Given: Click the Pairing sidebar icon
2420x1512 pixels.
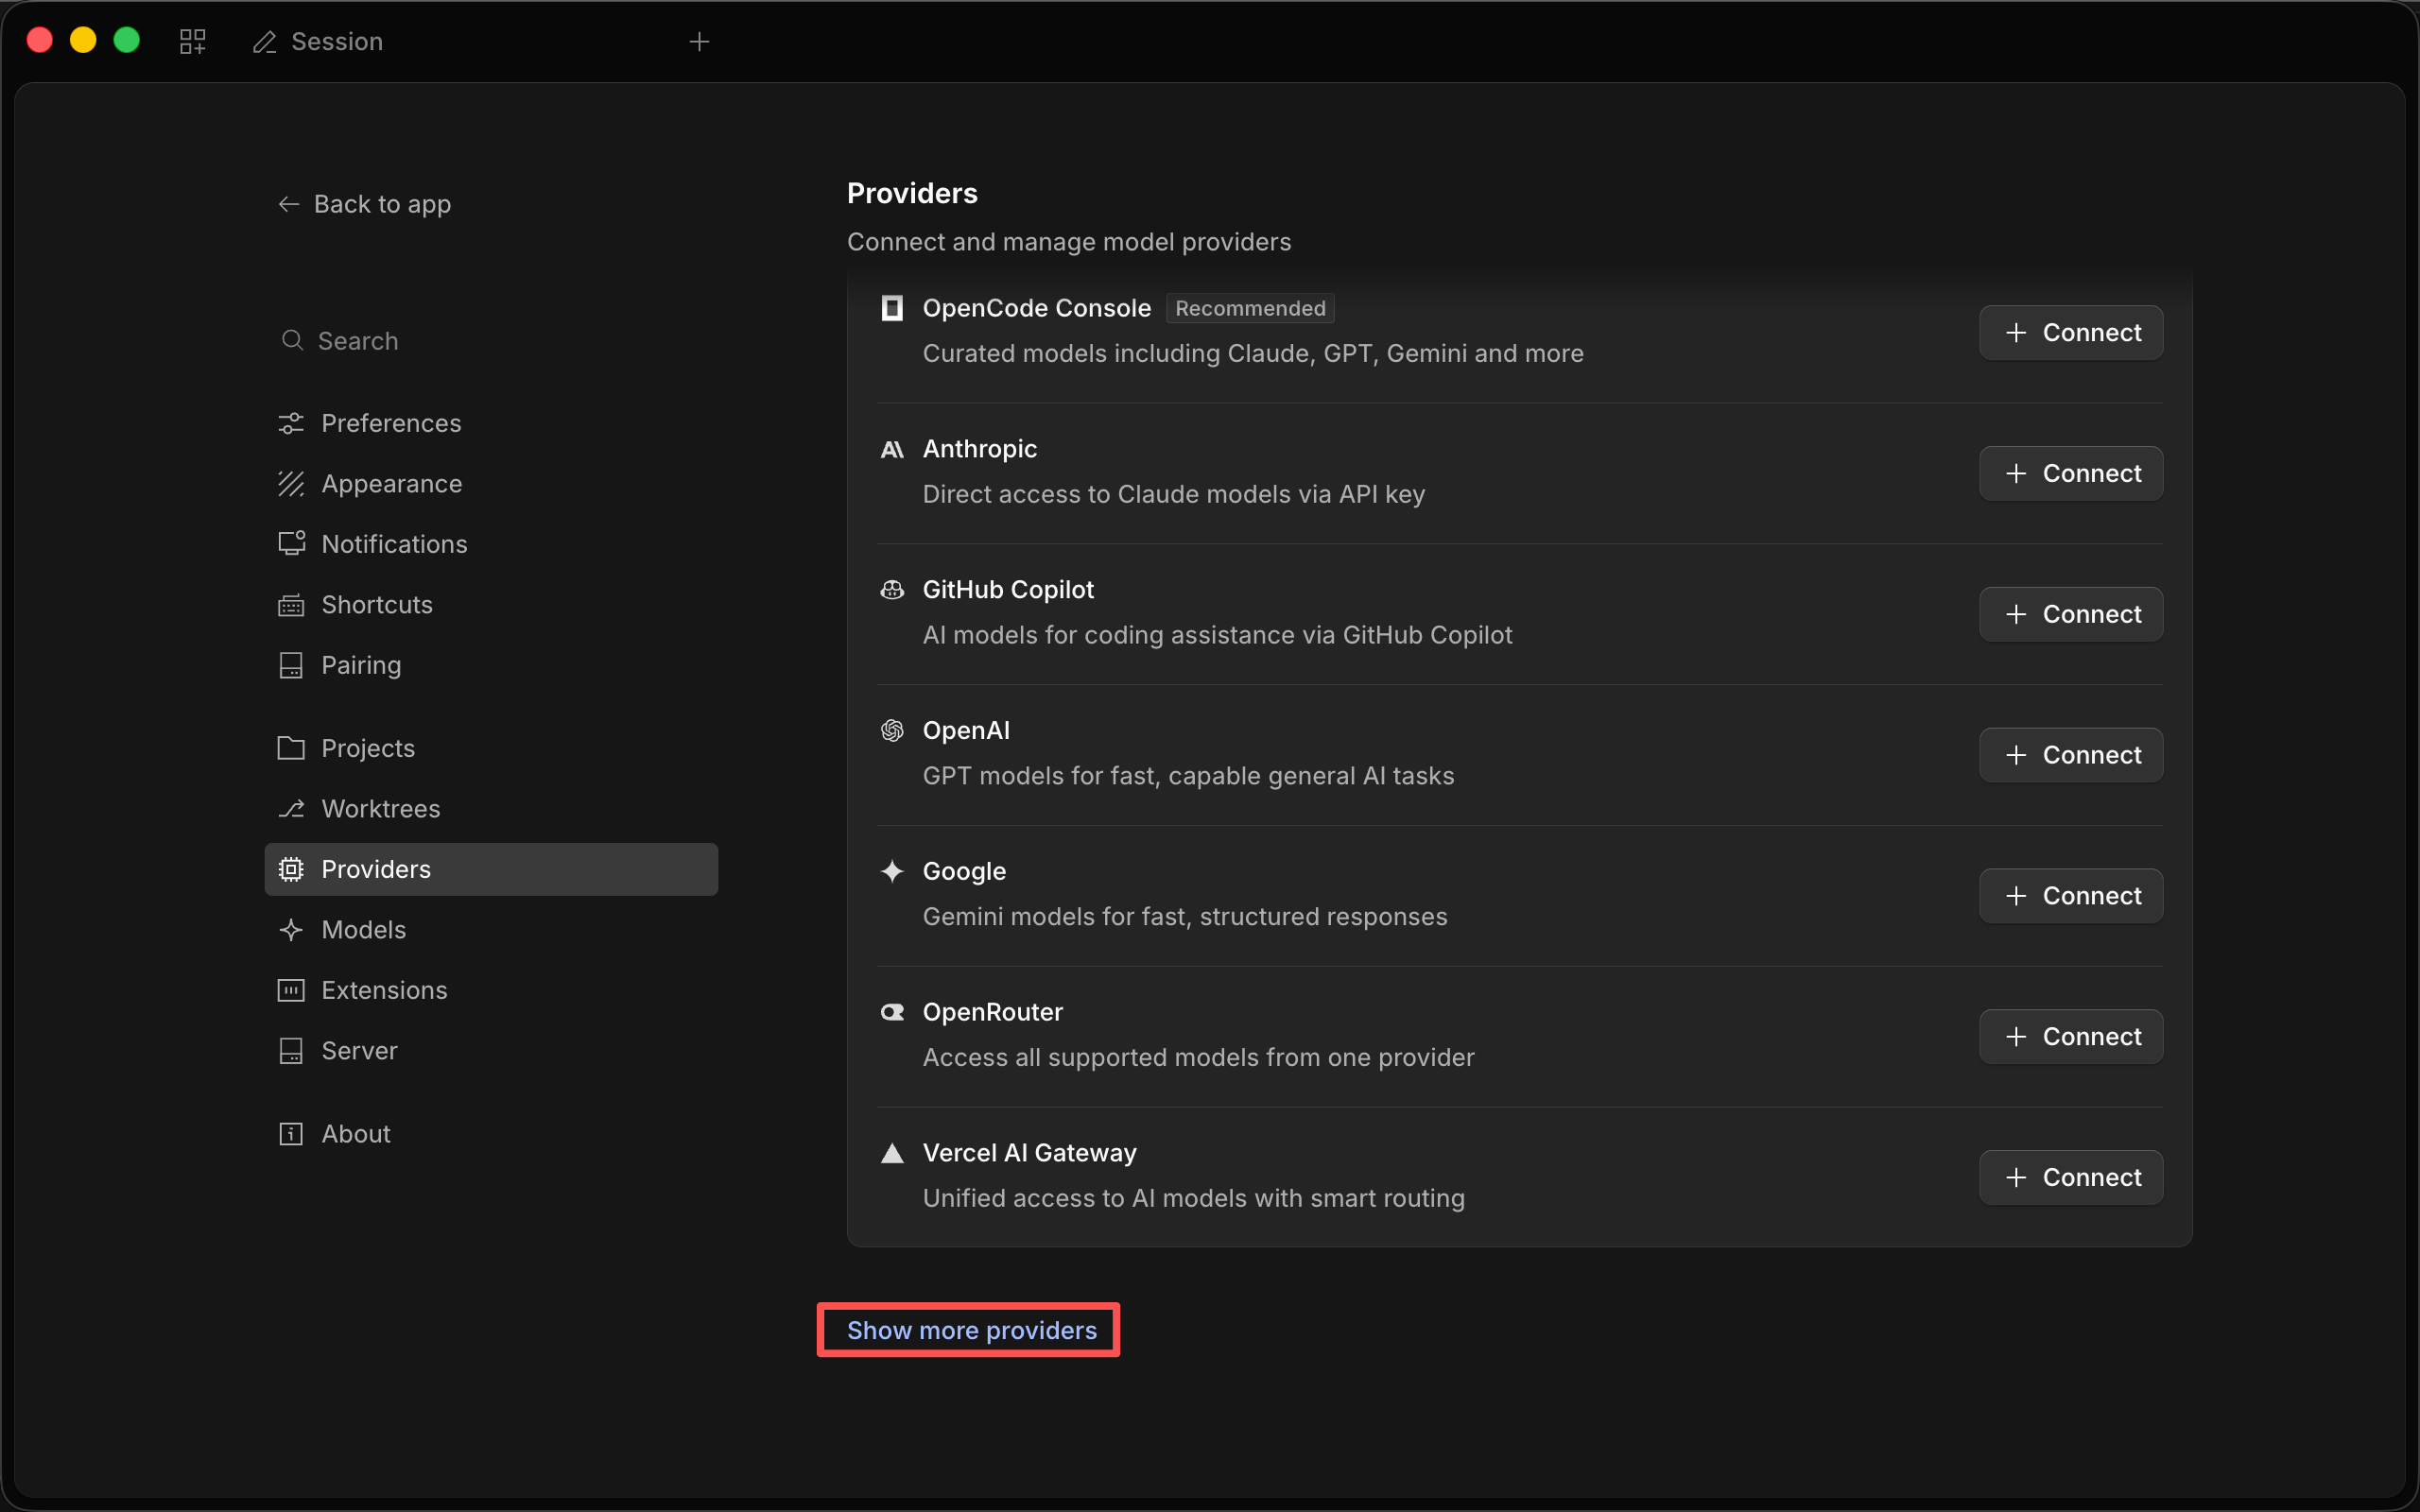Looking at the screenshot, I should tap(291, 665).
